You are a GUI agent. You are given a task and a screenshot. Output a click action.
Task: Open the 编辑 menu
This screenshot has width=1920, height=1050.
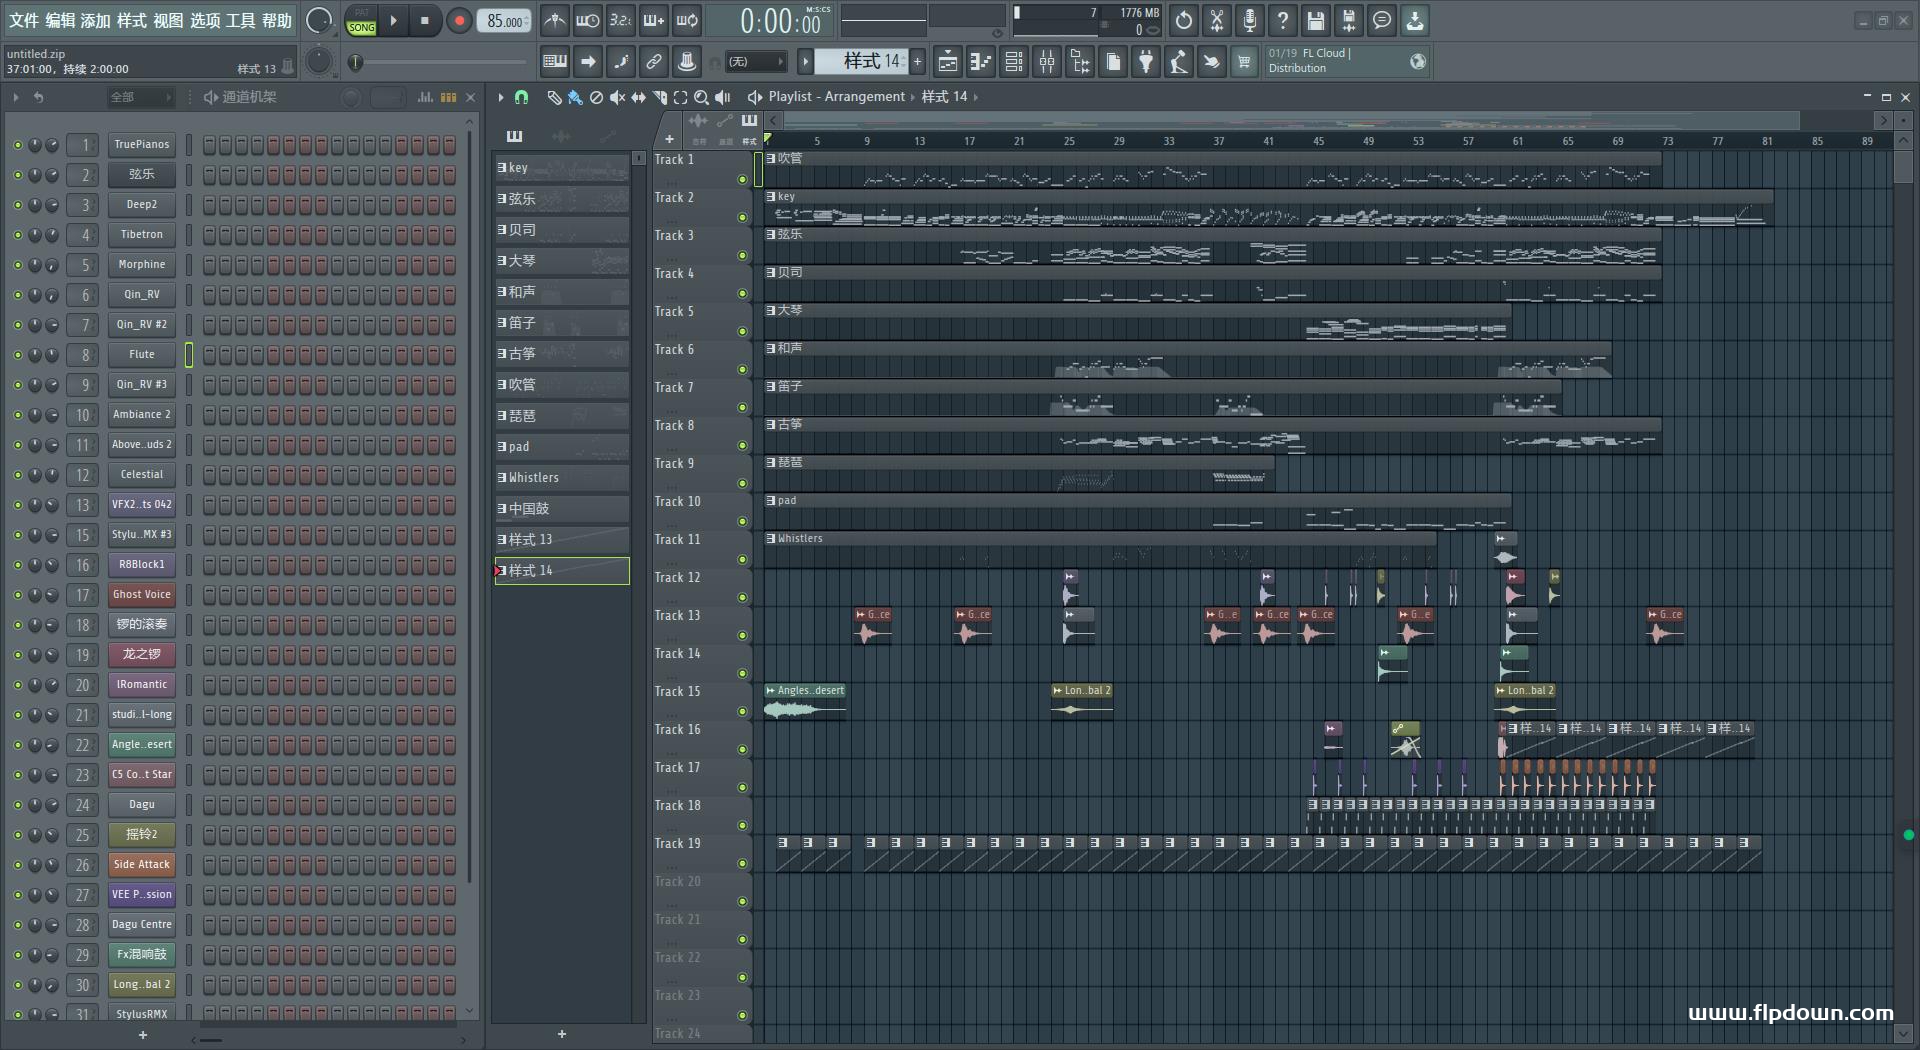(60, 21)
